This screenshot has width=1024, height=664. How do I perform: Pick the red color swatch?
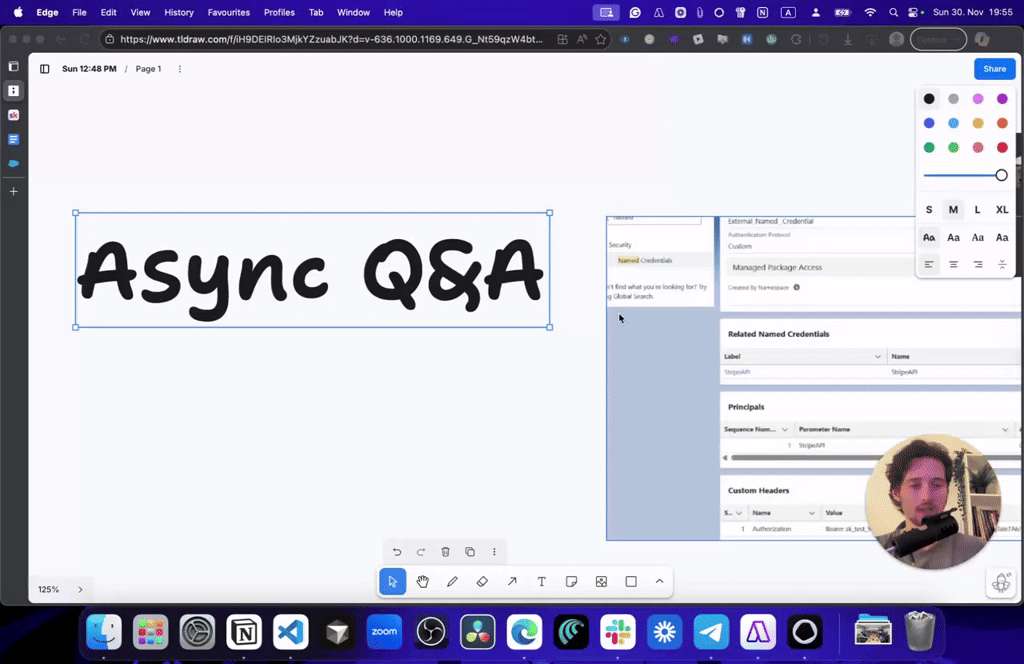[x=1002, y=146]
